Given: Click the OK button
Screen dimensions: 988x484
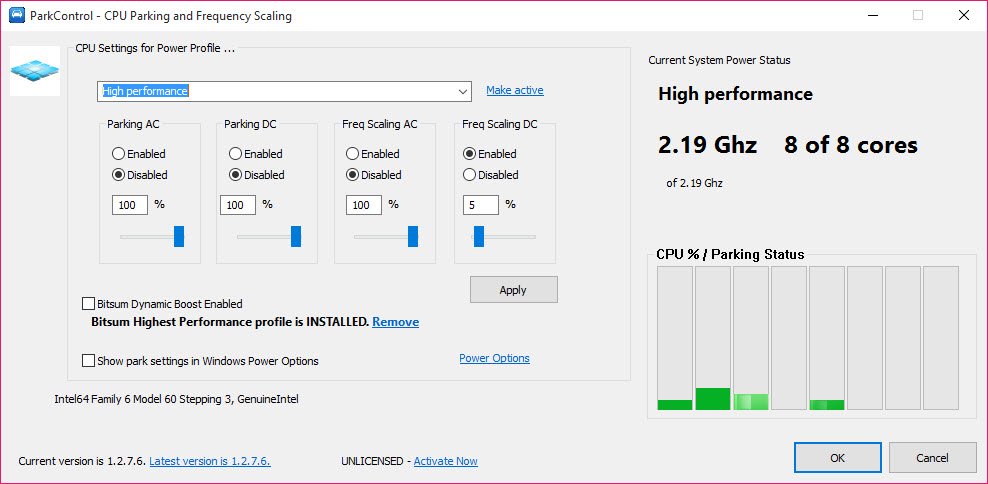Looking at the screenshot, I should (837, 458).
